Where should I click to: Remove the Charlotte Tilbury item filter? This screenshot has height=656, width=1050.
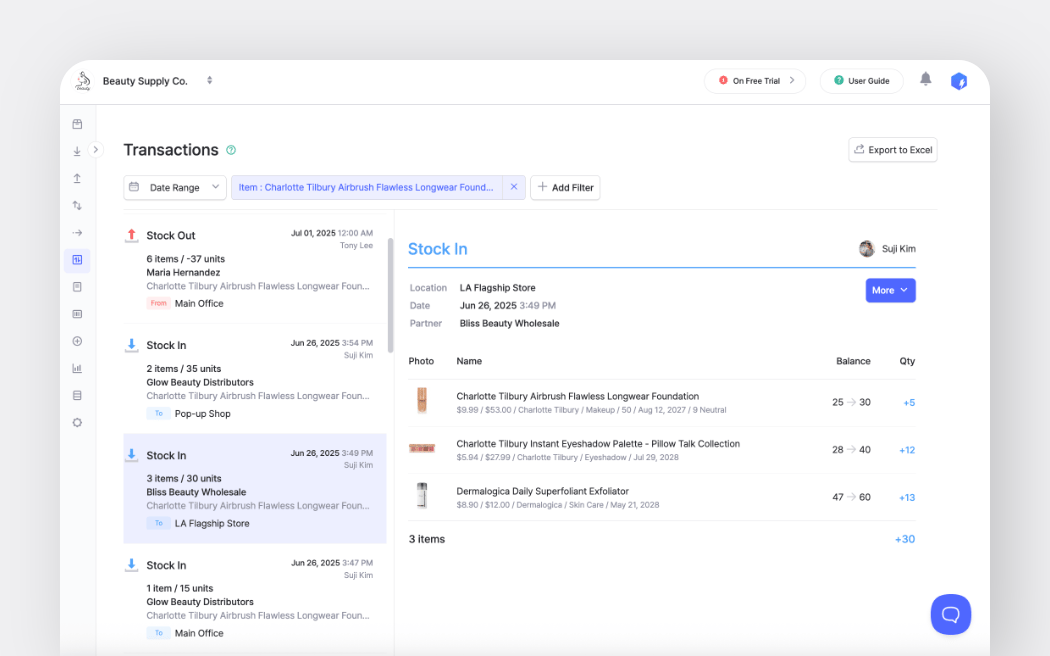[514, 187]
